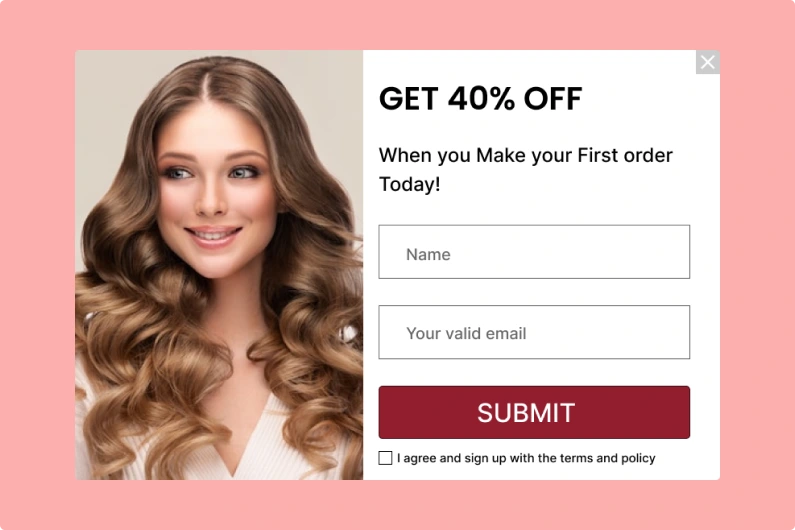The height and width of the screenshot is (530, 795).
Task: Click the woman's portrait photo
Action: click(x=219, y=265)
